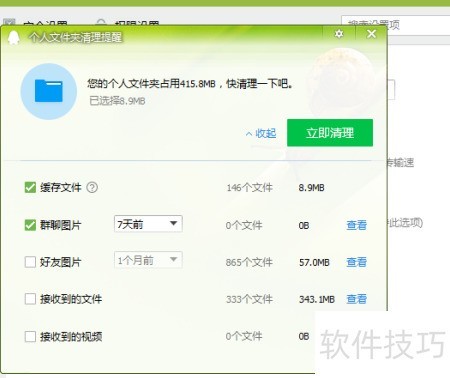The height and width of the screenshot is (378, 450).
Task: Uncheck the 群聊图片 checkbox
Action: (x=30, y=225)
